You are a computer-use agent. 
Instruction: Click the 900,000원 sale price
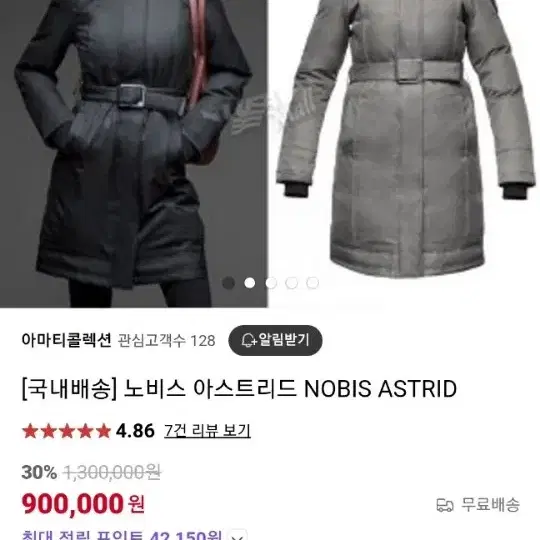click(83, 504)
